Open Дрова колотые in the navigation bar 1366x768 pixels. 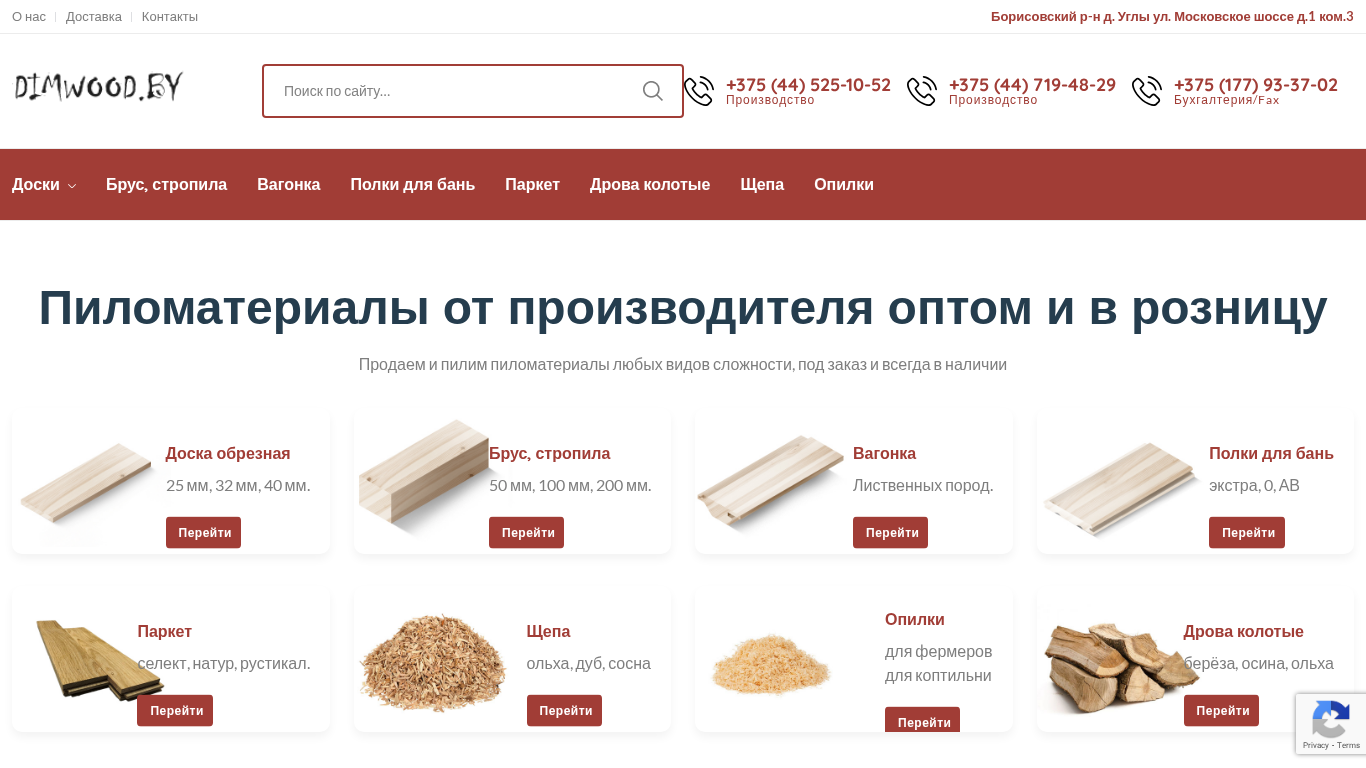pyautogui.click(x=650, y=184)
